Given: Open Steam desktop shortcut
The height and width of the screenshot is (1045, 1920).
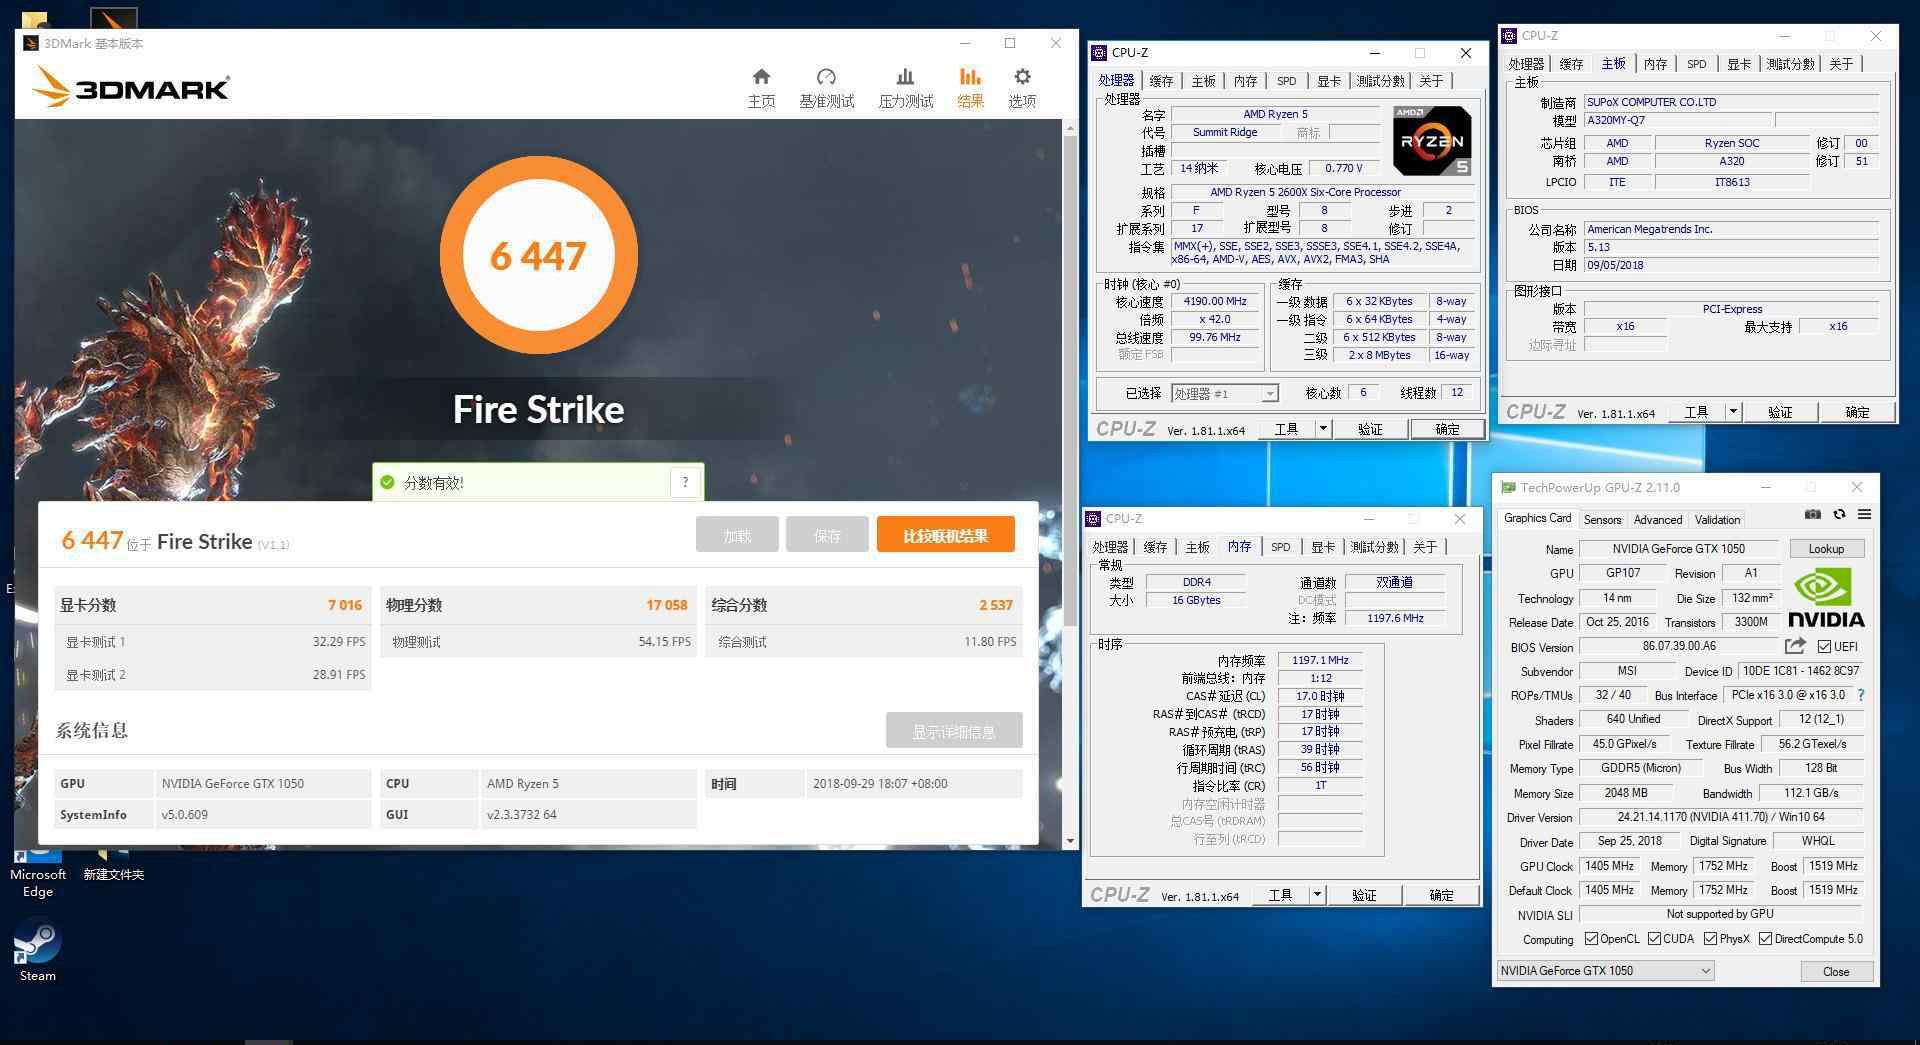Looking at the screenshot, I should tap(37, 952).
